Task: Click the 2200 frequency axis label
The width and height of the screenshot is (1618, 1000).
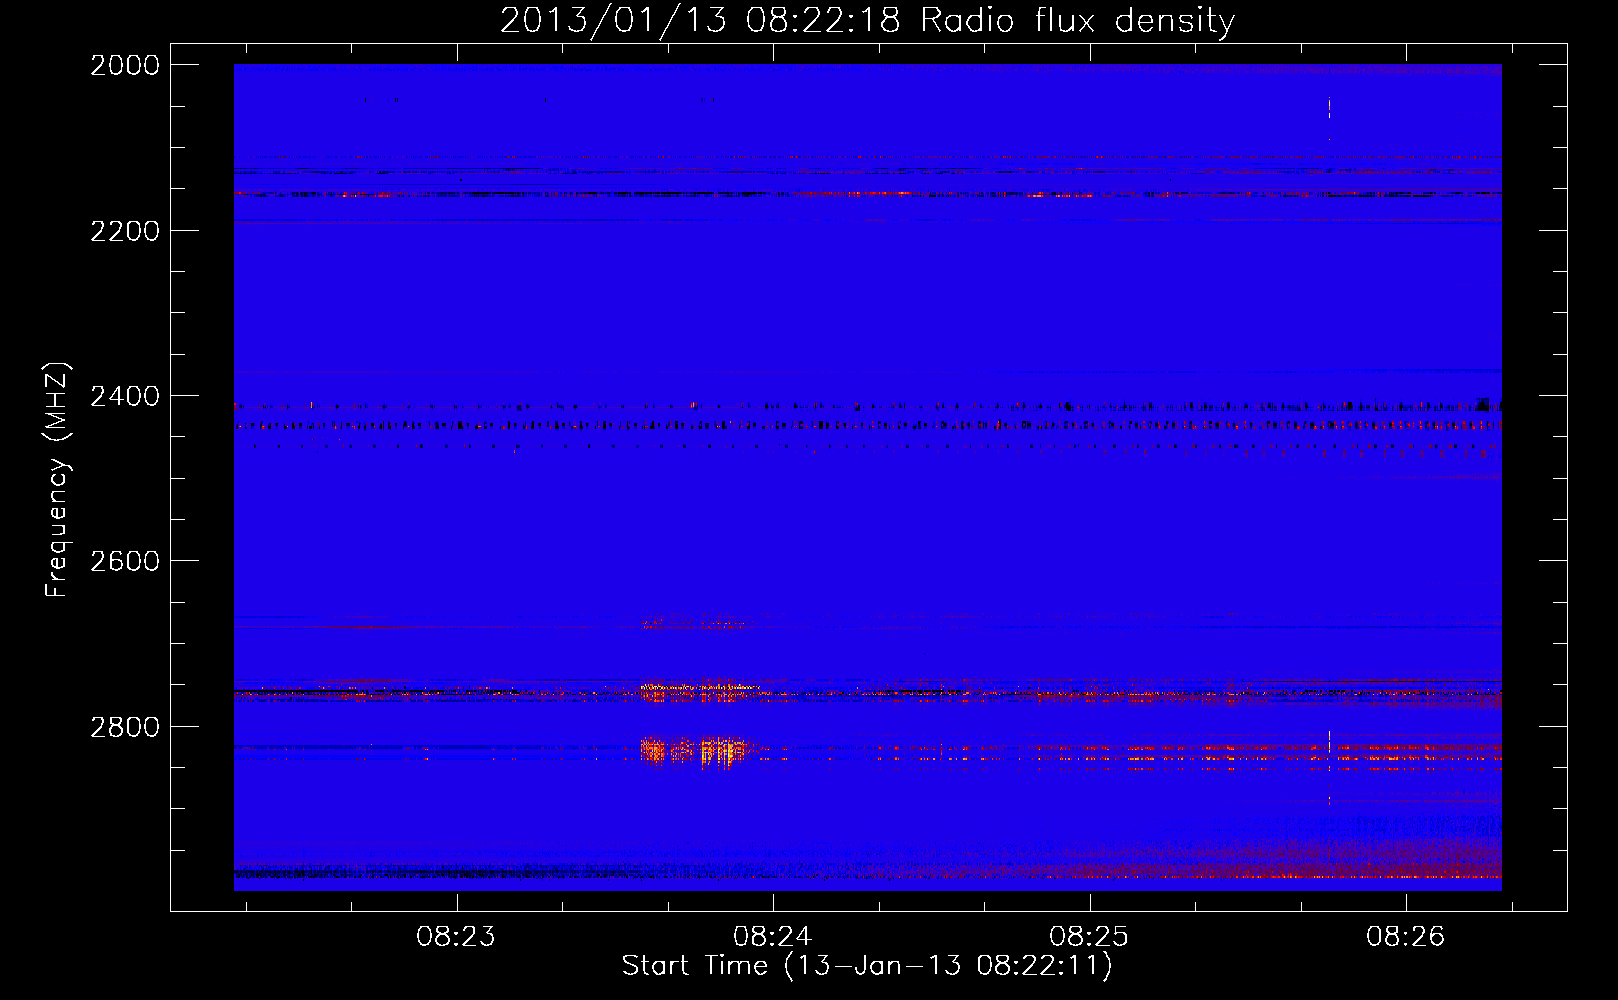Action: [x=125, y=231]
